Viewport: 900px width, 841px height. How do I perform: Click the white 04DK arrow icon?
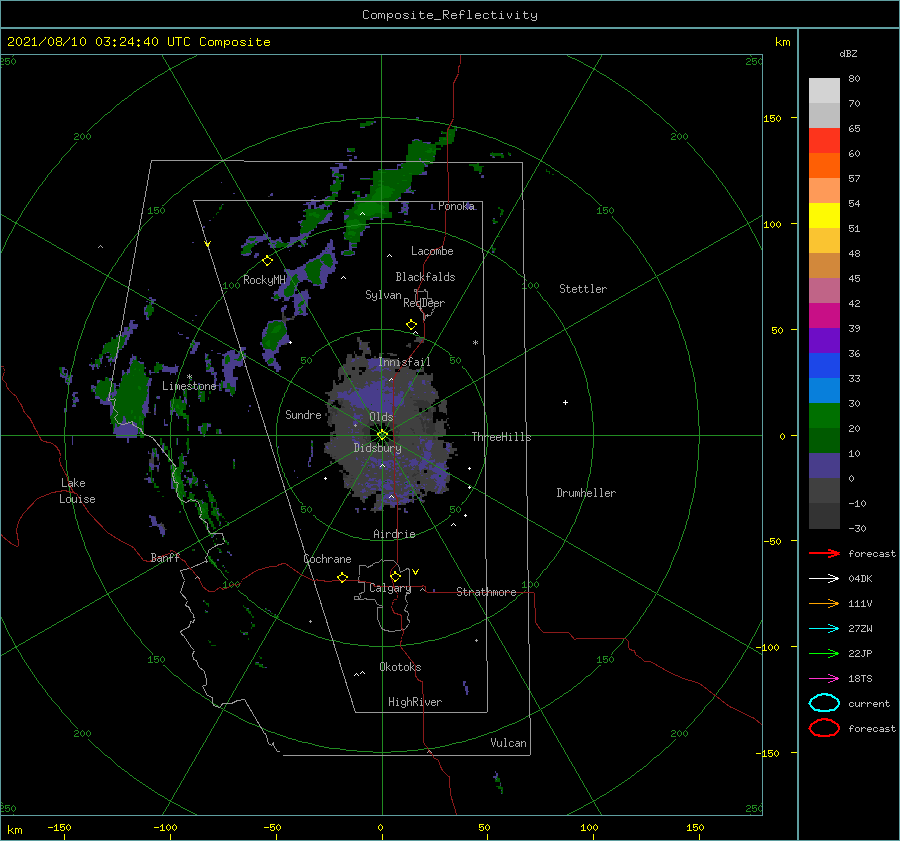tap(824, 579)
